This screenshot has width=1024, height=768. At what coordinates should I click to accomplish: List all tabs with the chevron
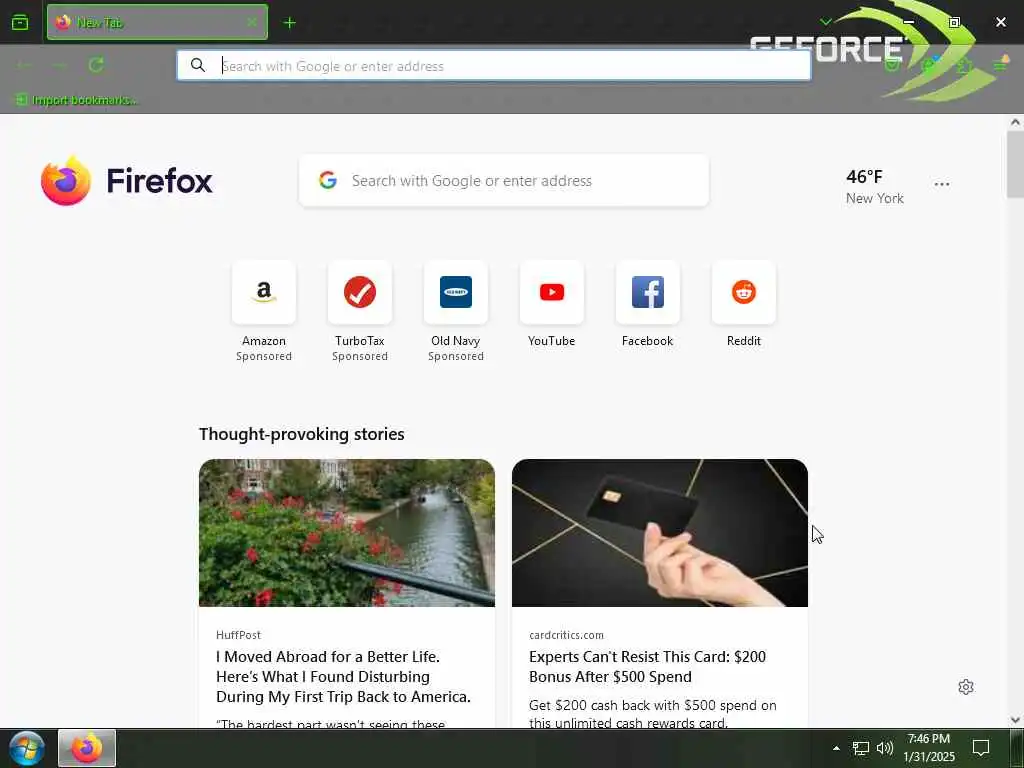(825, 22)
